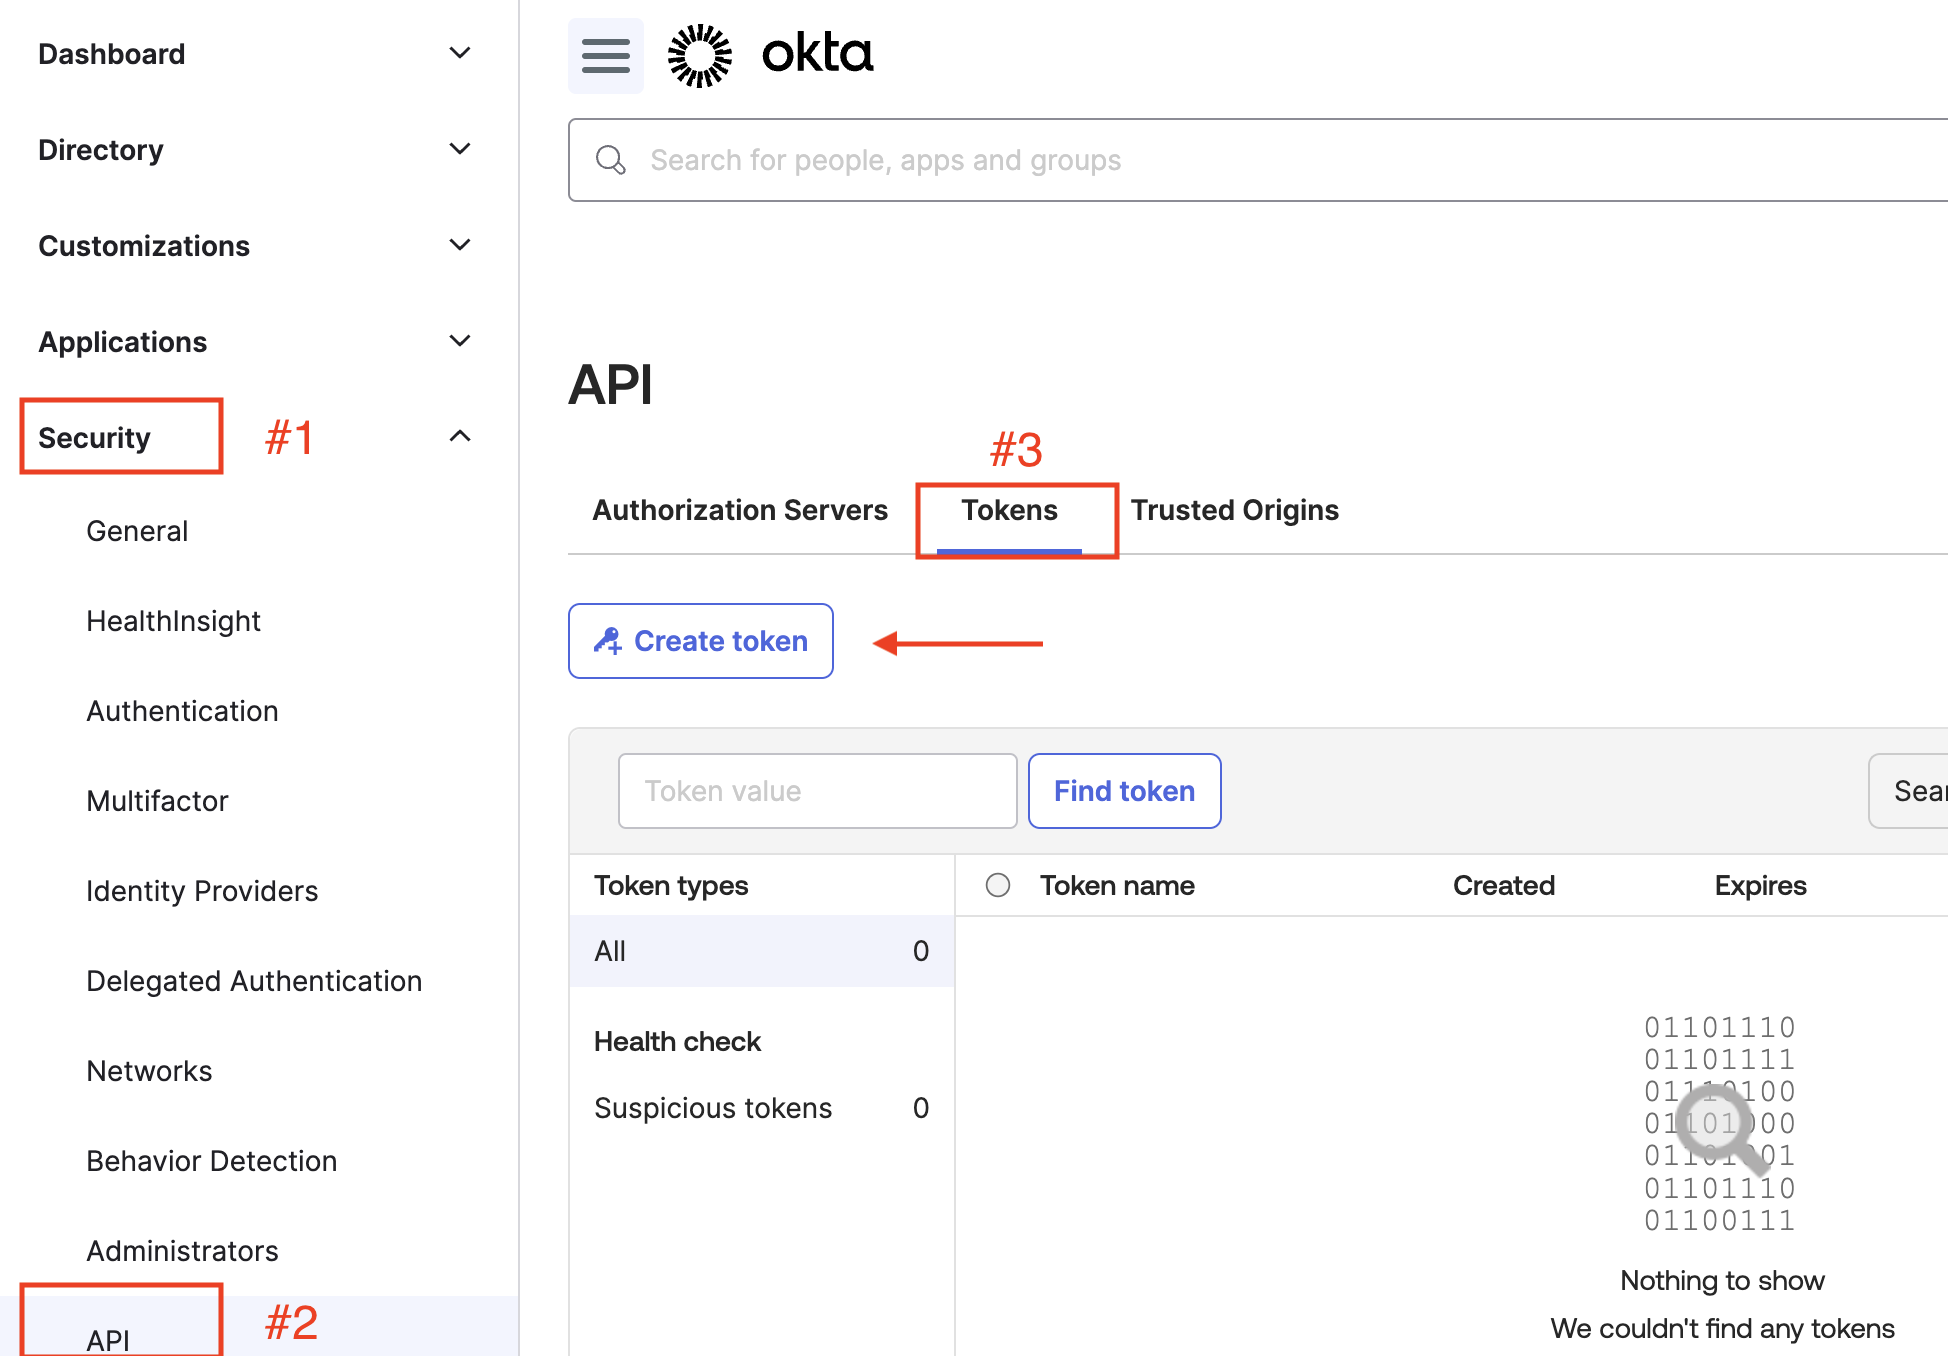
Task: Switch to Authorization Servers tab
Action: [x=740, y=510]
